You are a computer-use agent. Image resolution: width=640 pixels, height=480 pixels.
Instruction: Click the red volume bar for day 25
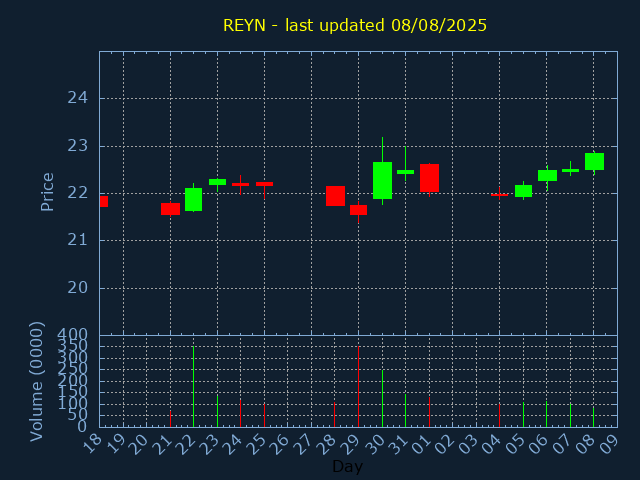pos(264,416)
